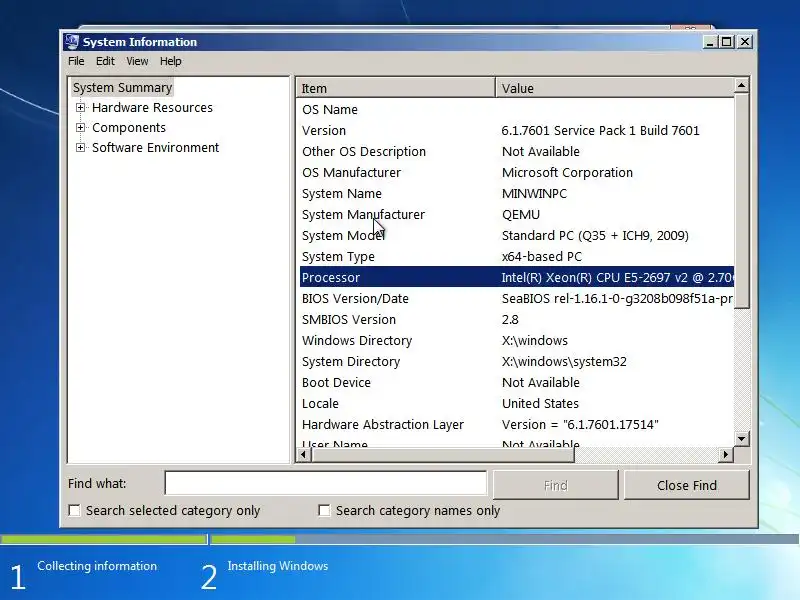Click the Value column header

[x=615, y=88]
